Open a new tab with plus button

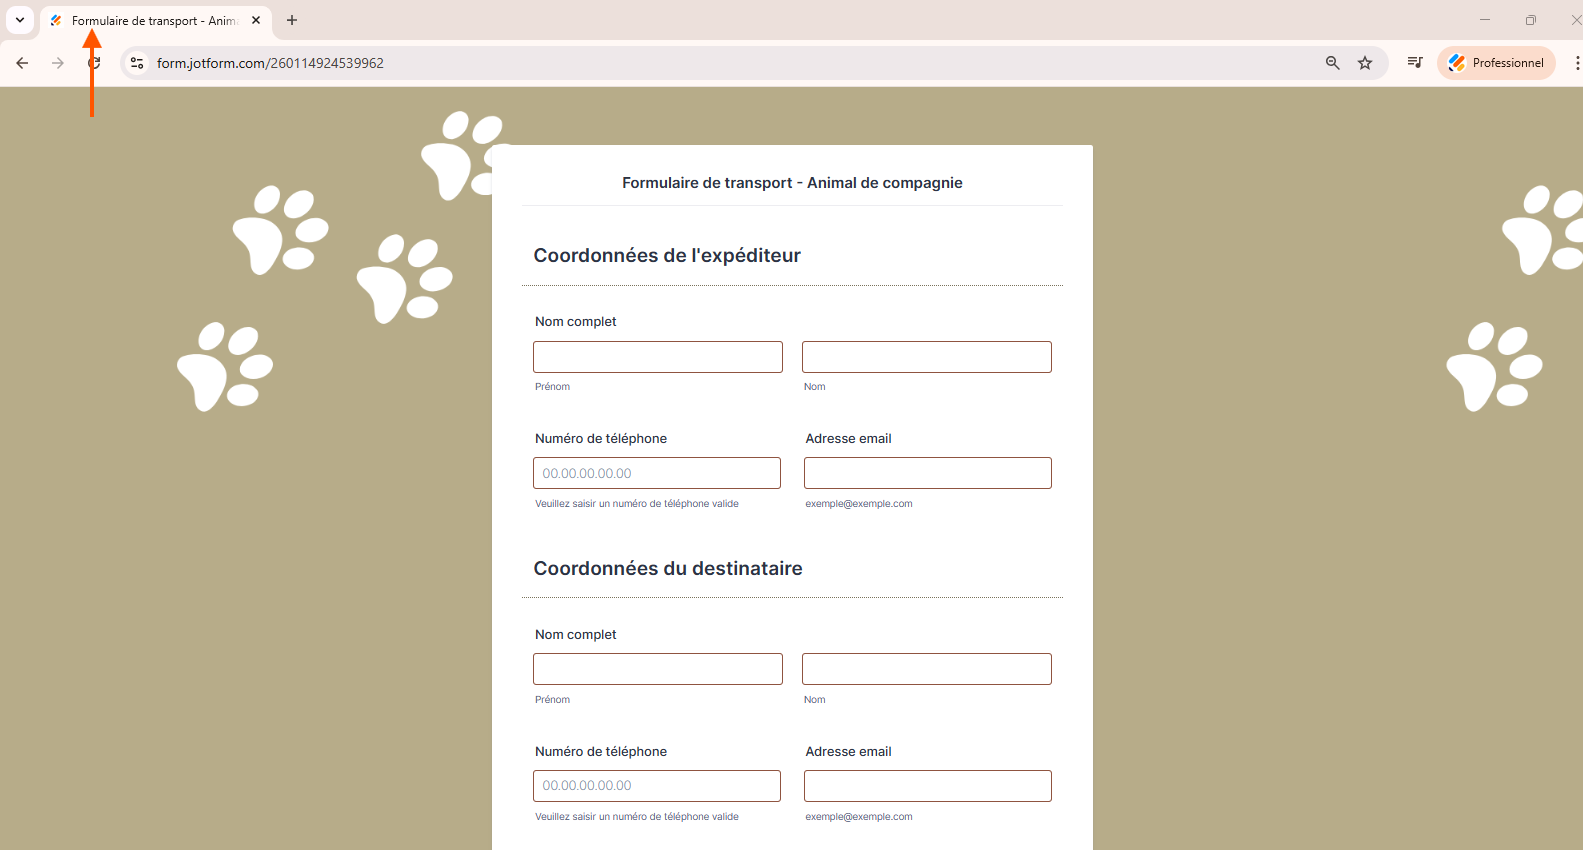[x=292, y=20]
